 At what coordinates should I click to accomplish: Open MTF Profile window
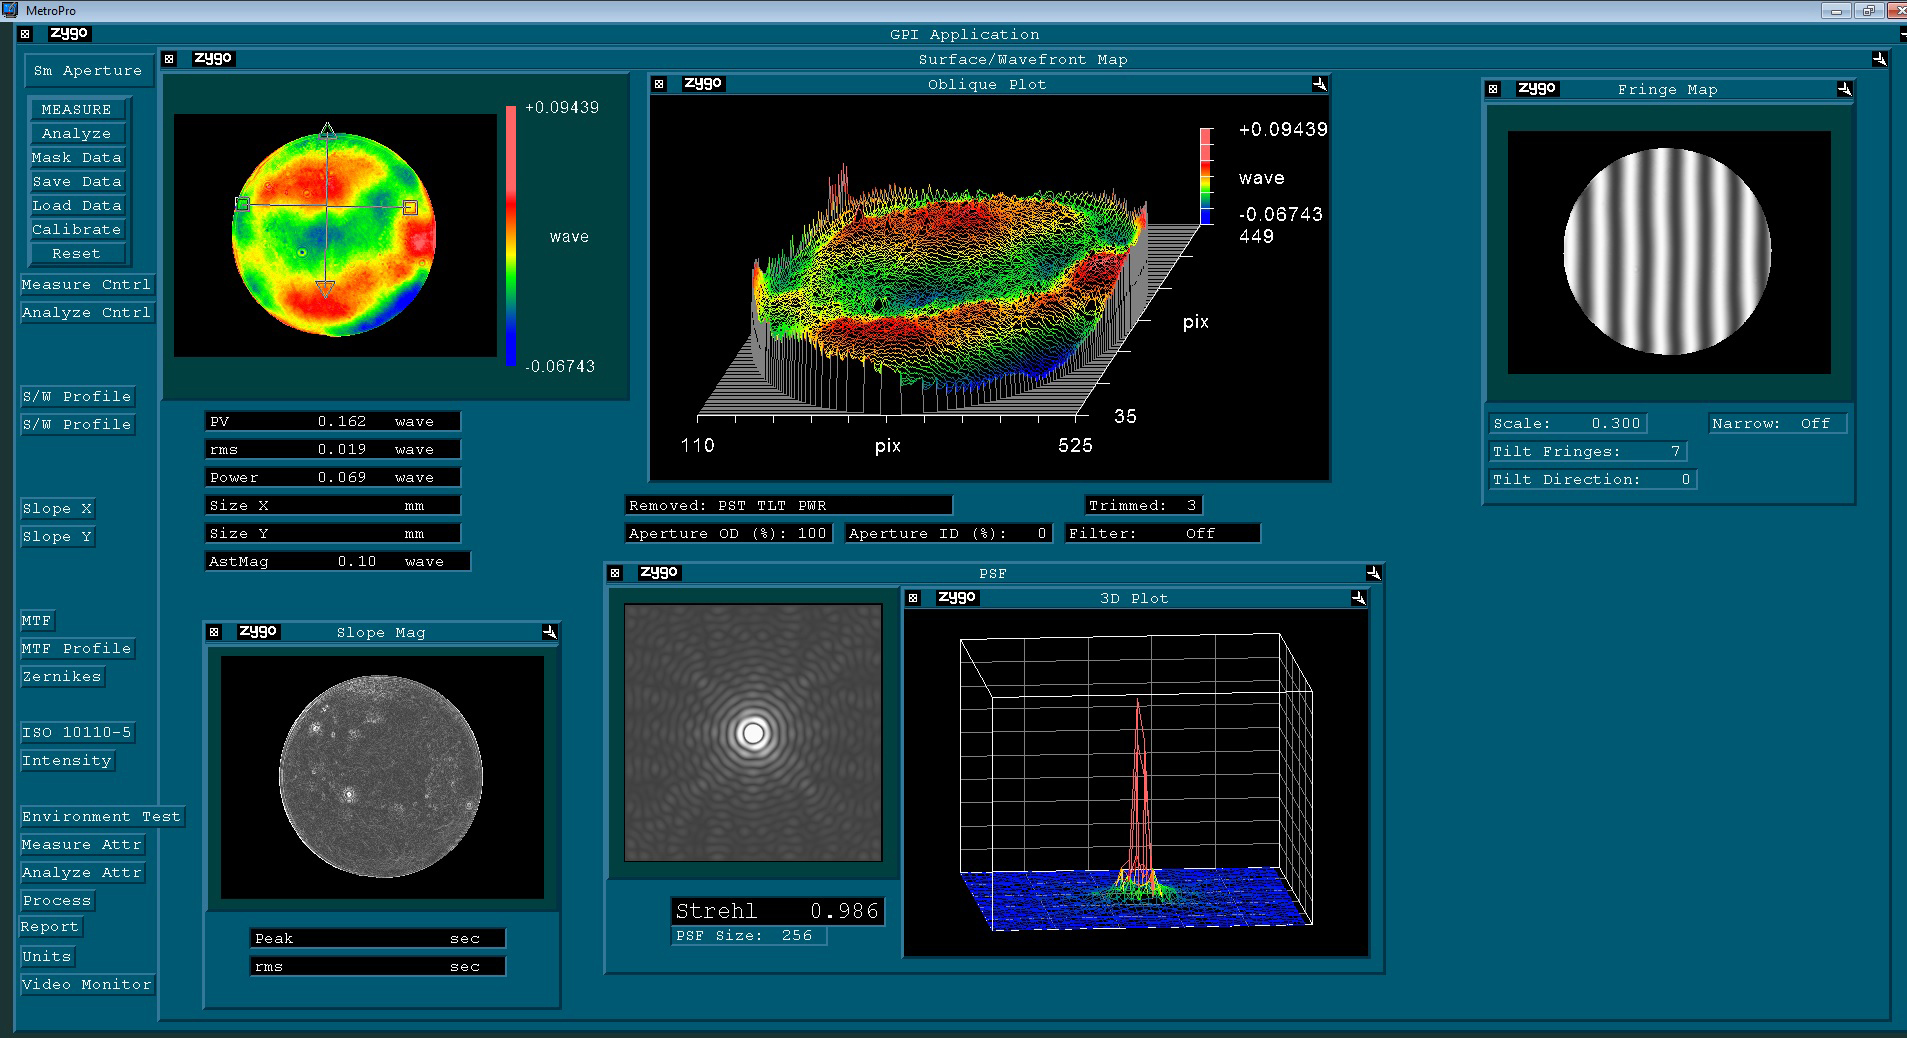coord(77,648)
